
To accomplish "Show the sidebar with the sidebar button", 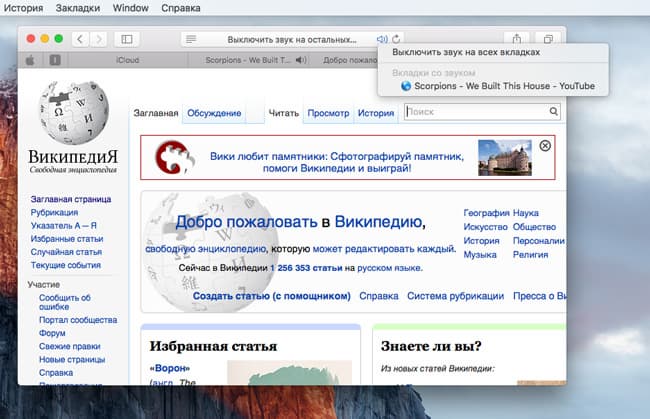I will pyautogui.click(x=126, y=39).
